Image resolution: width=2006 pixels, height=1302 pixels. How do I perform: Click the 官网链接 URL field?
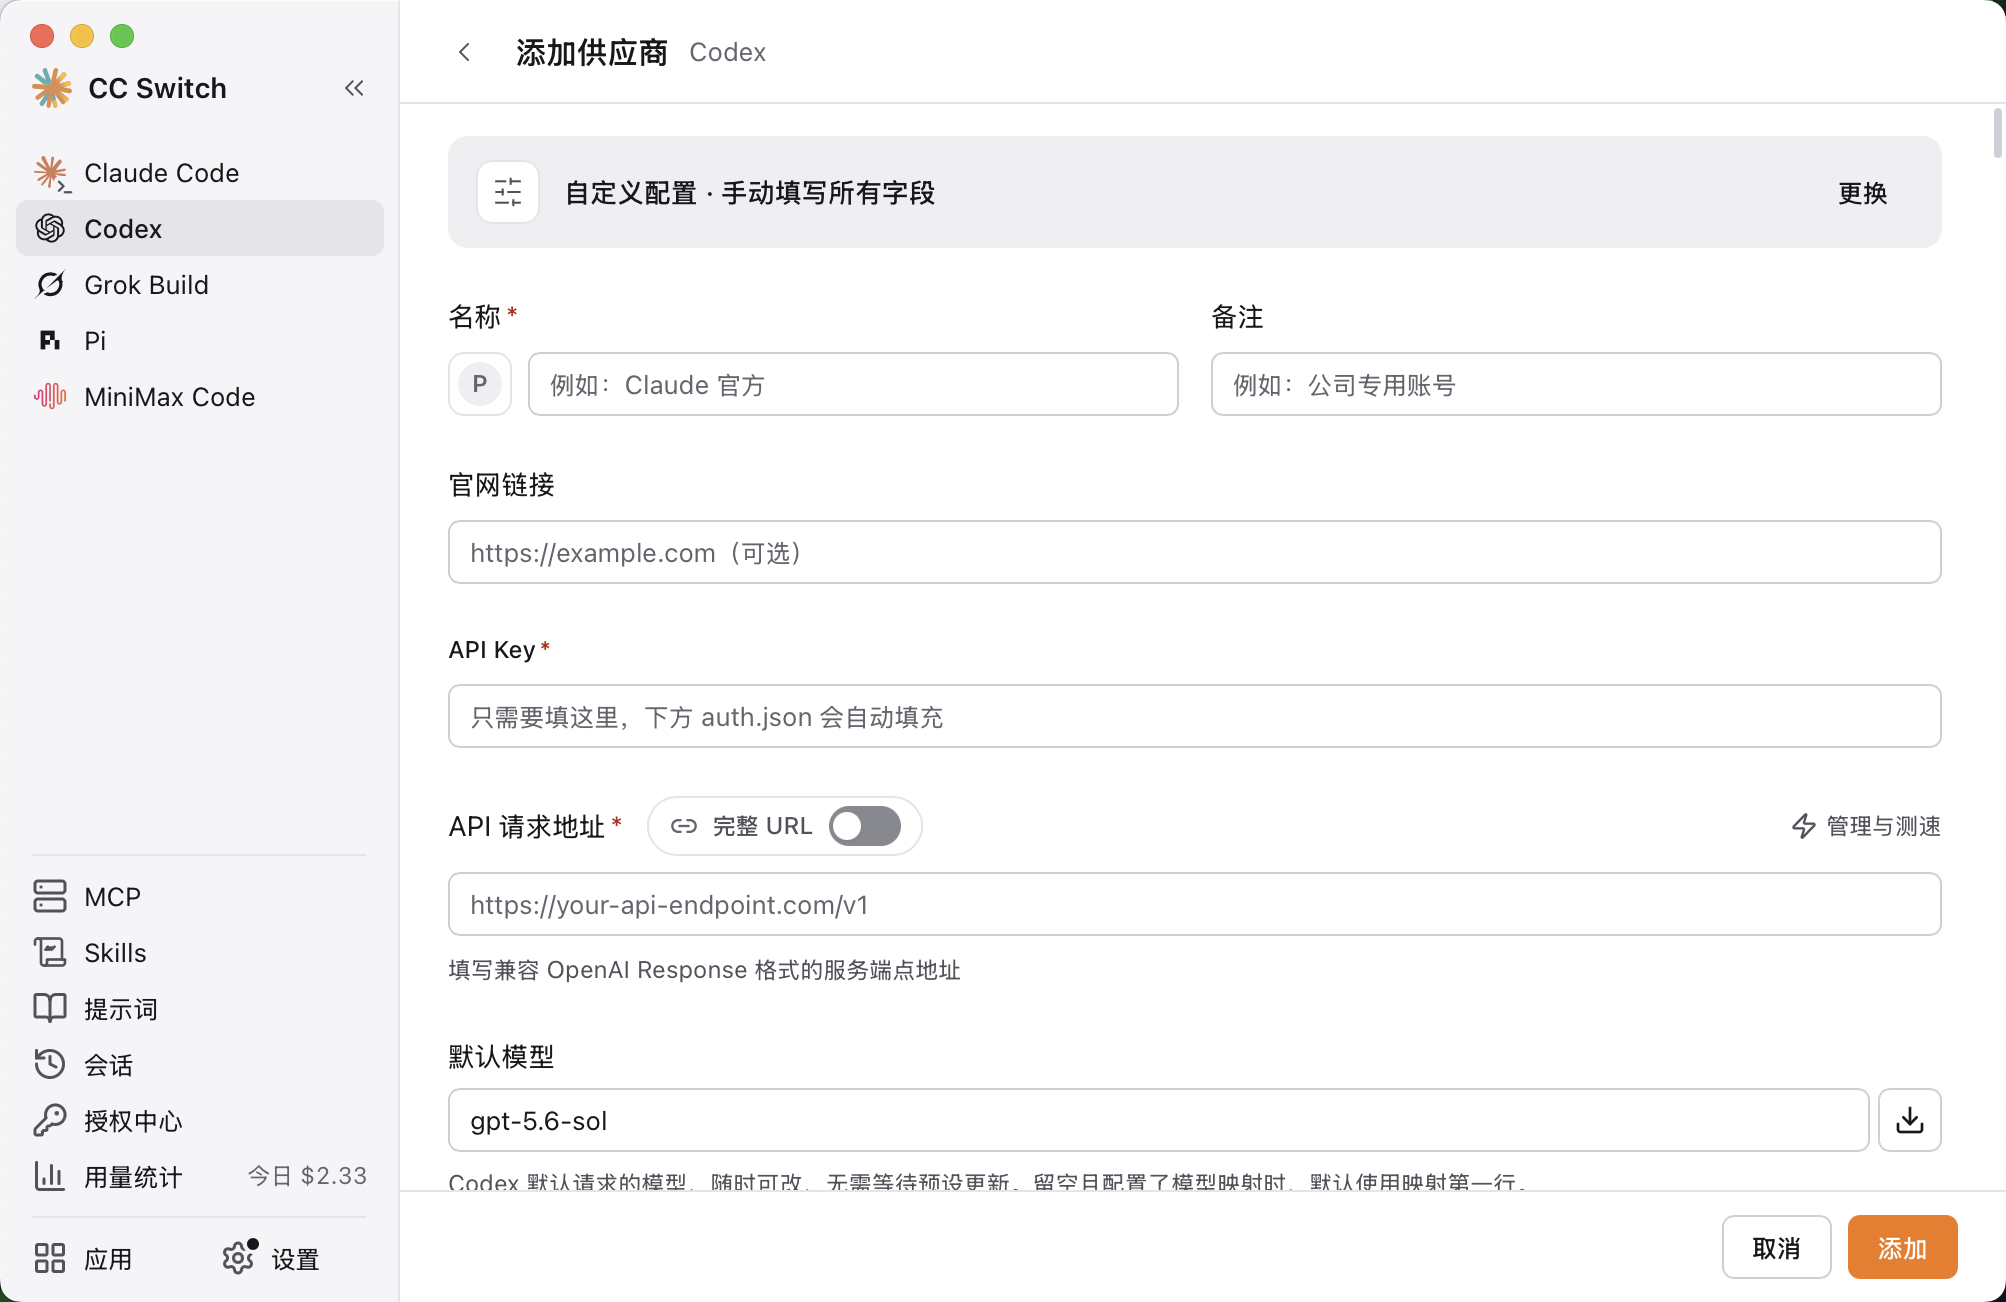[x=1195, y=552]
